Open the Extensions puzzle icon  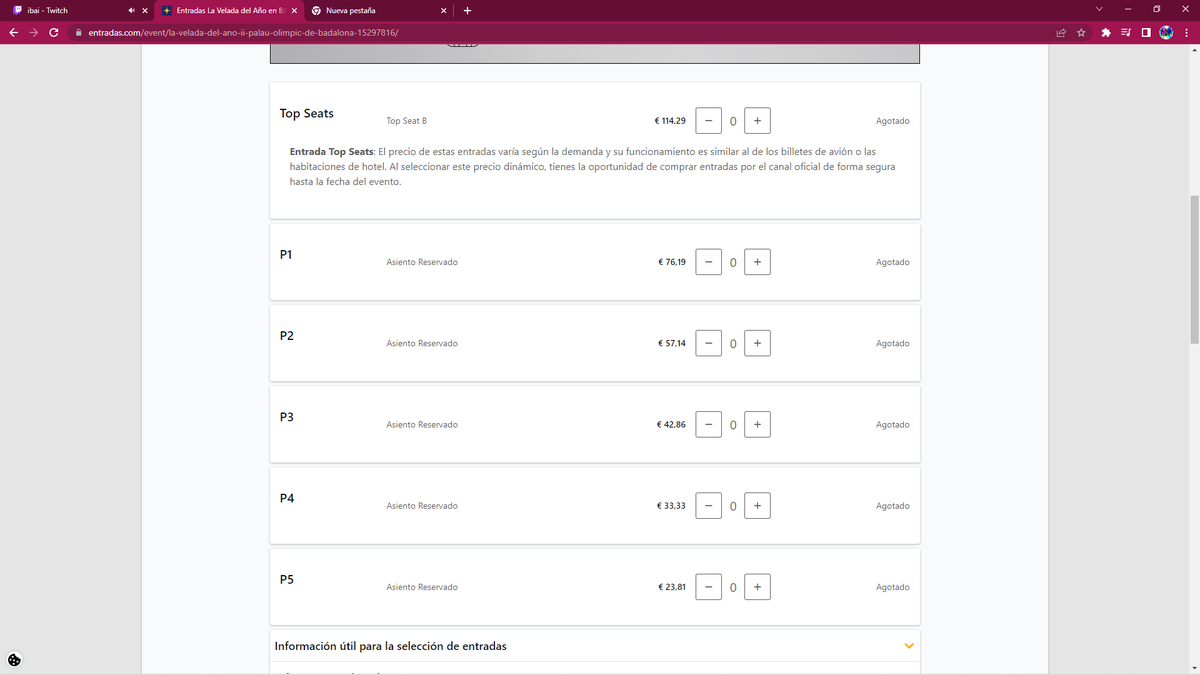pos(1105,33)
